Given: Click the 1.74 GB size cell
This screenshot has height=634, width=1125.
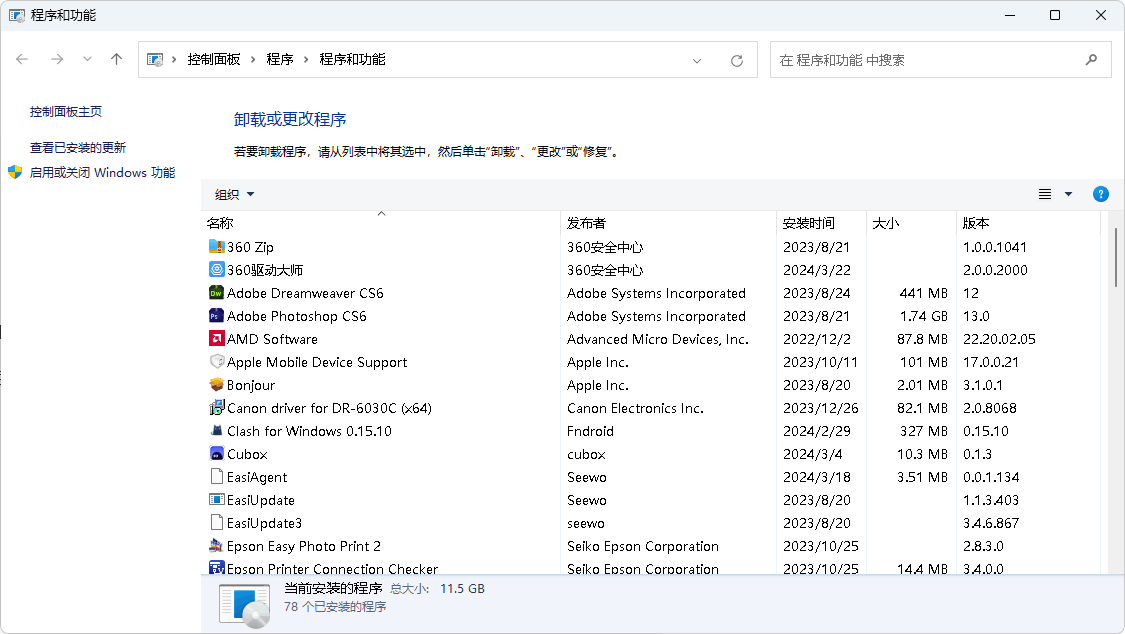Looking at the screenshot, I should tap(924, 316).
